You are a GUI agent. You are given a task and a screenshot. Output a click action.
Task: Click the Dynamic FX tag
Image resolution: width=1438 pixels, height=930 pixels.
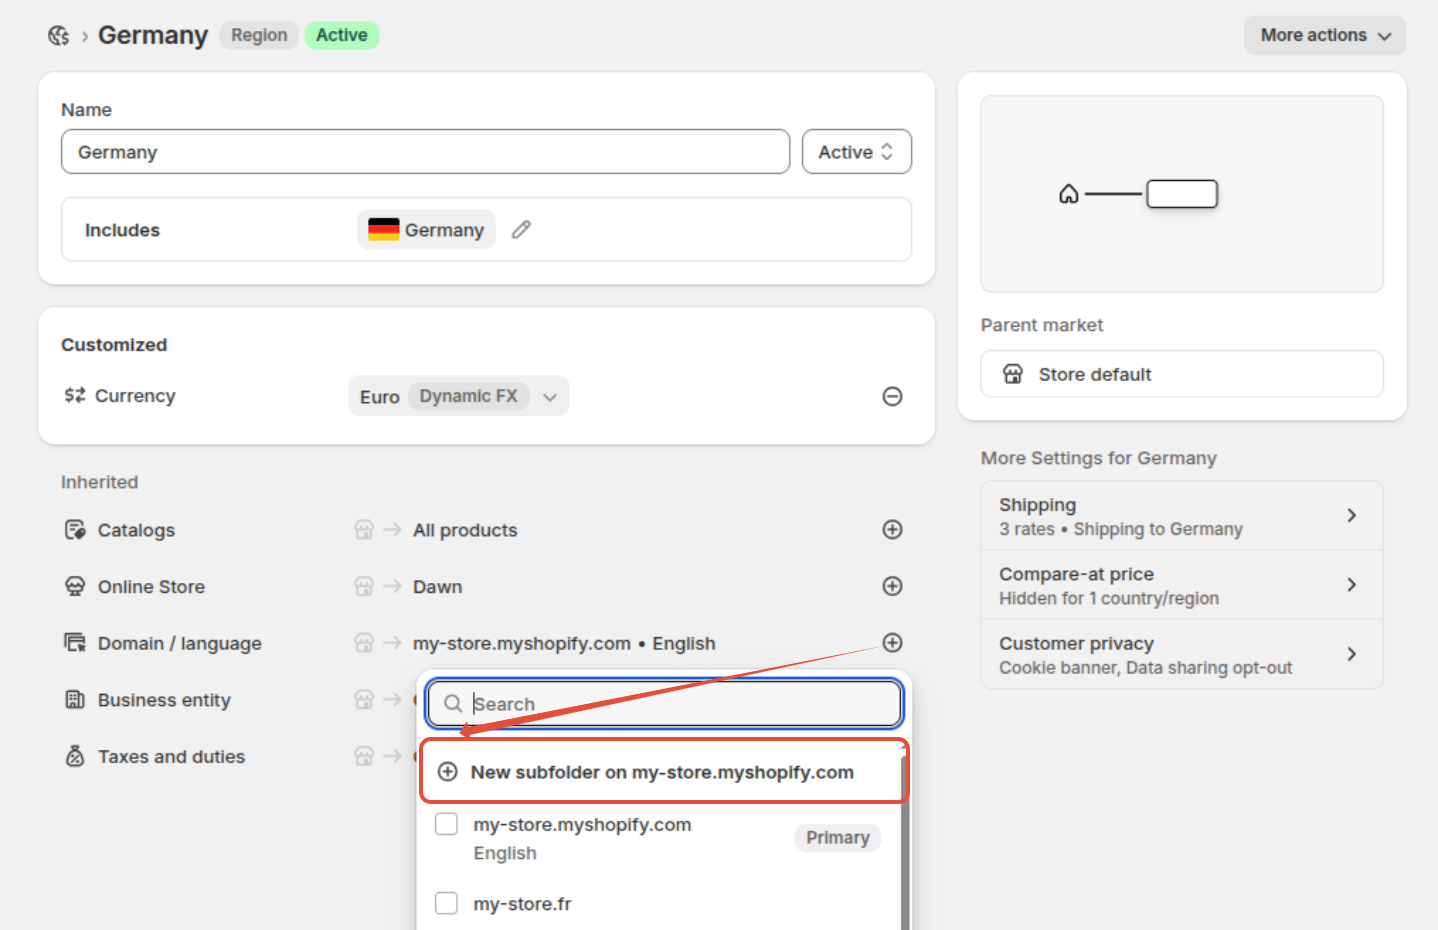(469, 396)
